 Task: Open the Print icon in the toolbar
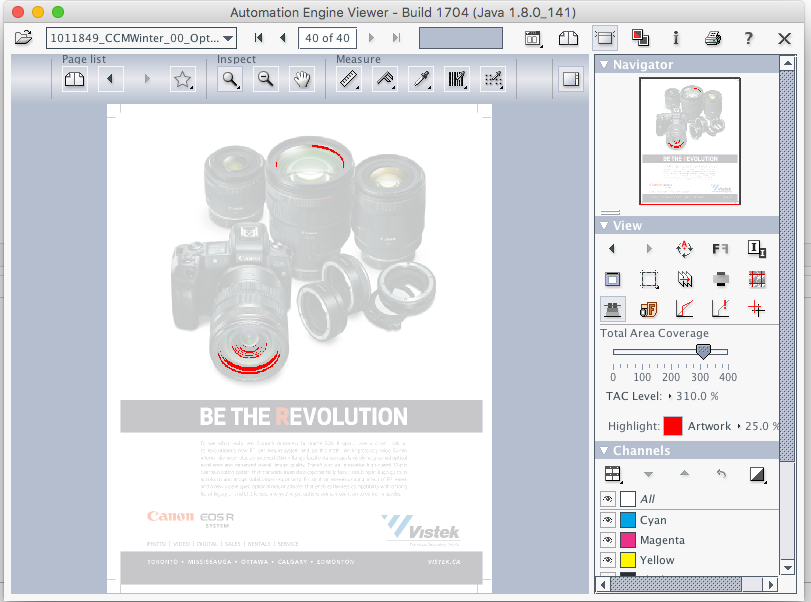click(x=712, y=36)
